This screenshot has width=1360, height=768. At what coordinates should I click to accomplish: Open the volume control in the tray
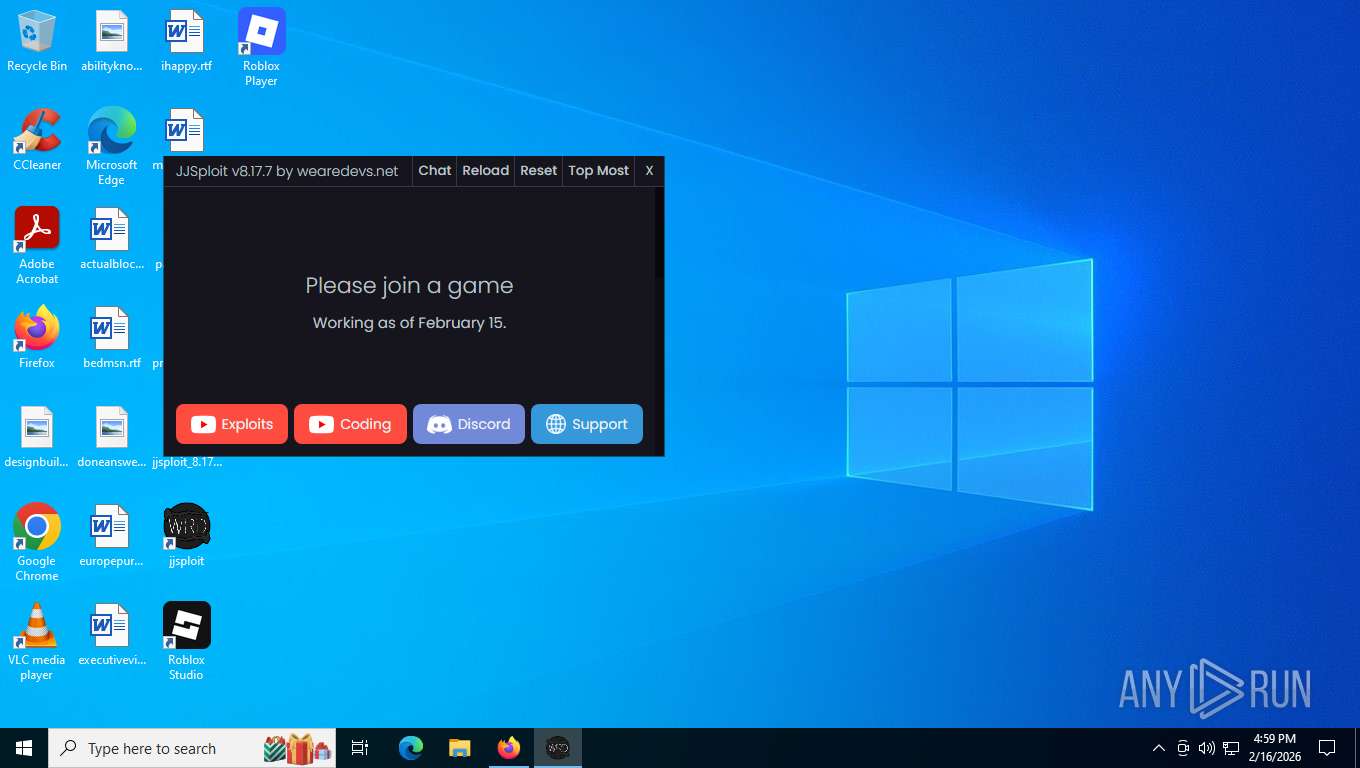1206,748
